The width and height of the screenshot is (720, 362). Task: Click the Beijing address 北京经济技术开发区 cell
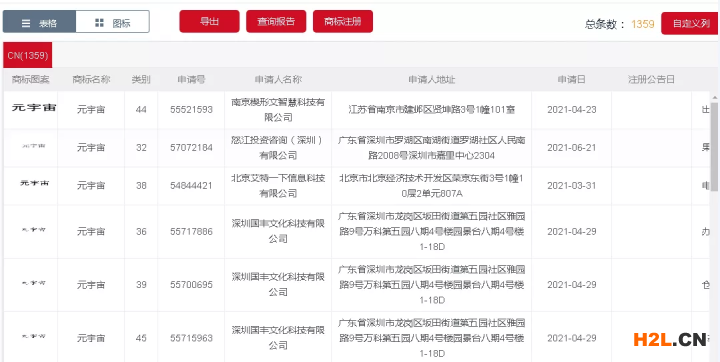pyautogui.click(x=432, y=186)
